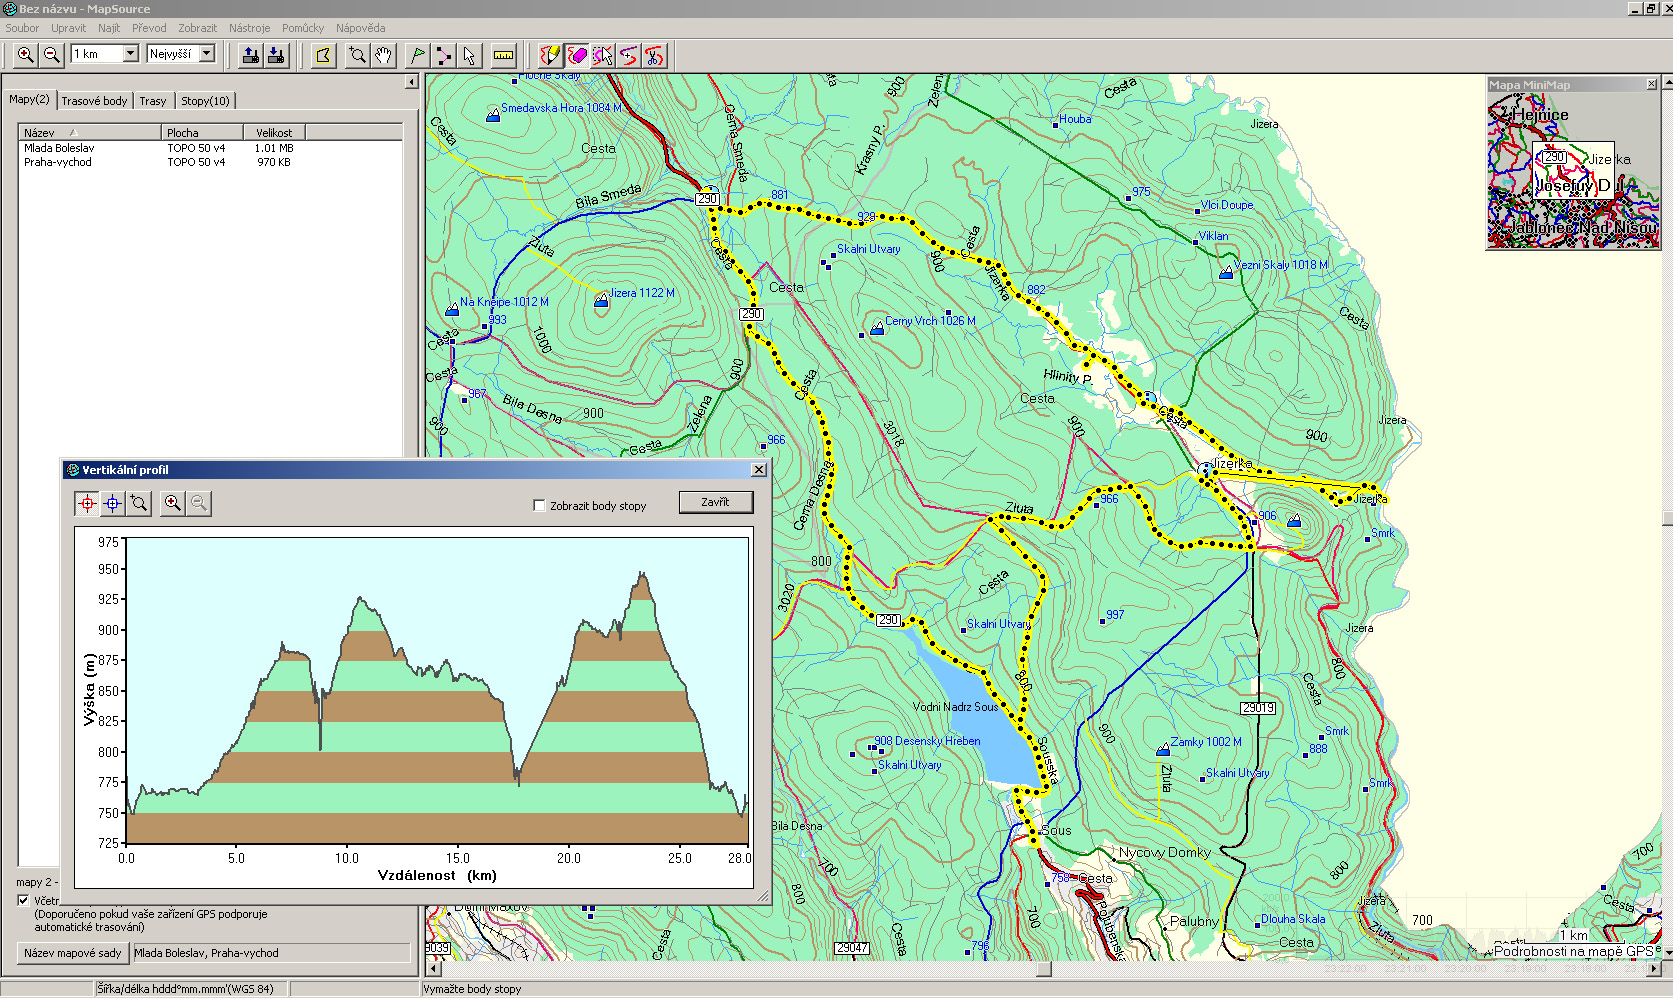Select the profile zoom-region magnifier tool
Viewport: 1673px width, 999px height.
pos(139,503)
